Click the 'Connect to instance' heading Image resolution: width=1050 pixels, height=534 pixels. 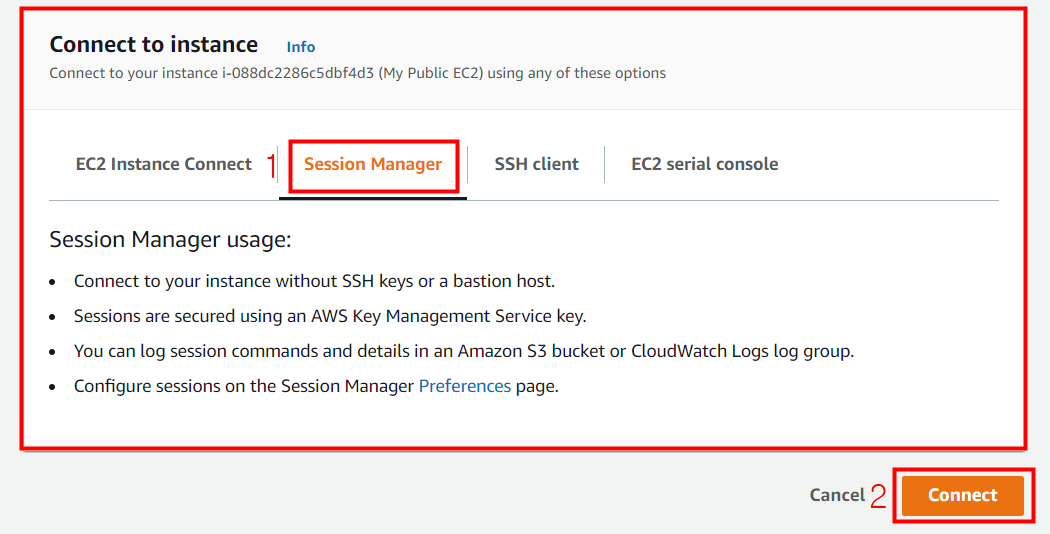coord(153,44)
